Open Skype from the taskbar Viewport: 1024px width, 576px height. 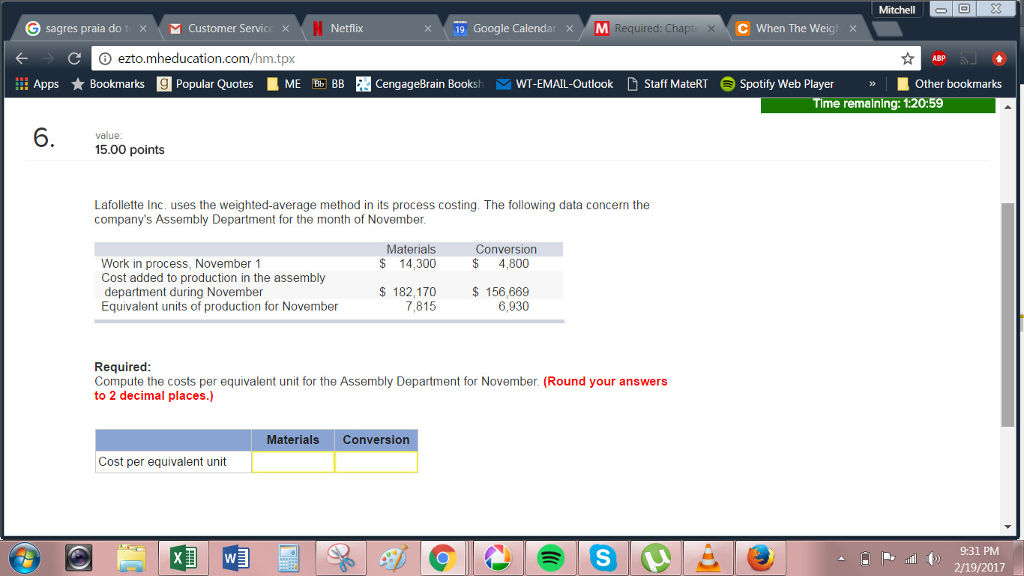602,558
